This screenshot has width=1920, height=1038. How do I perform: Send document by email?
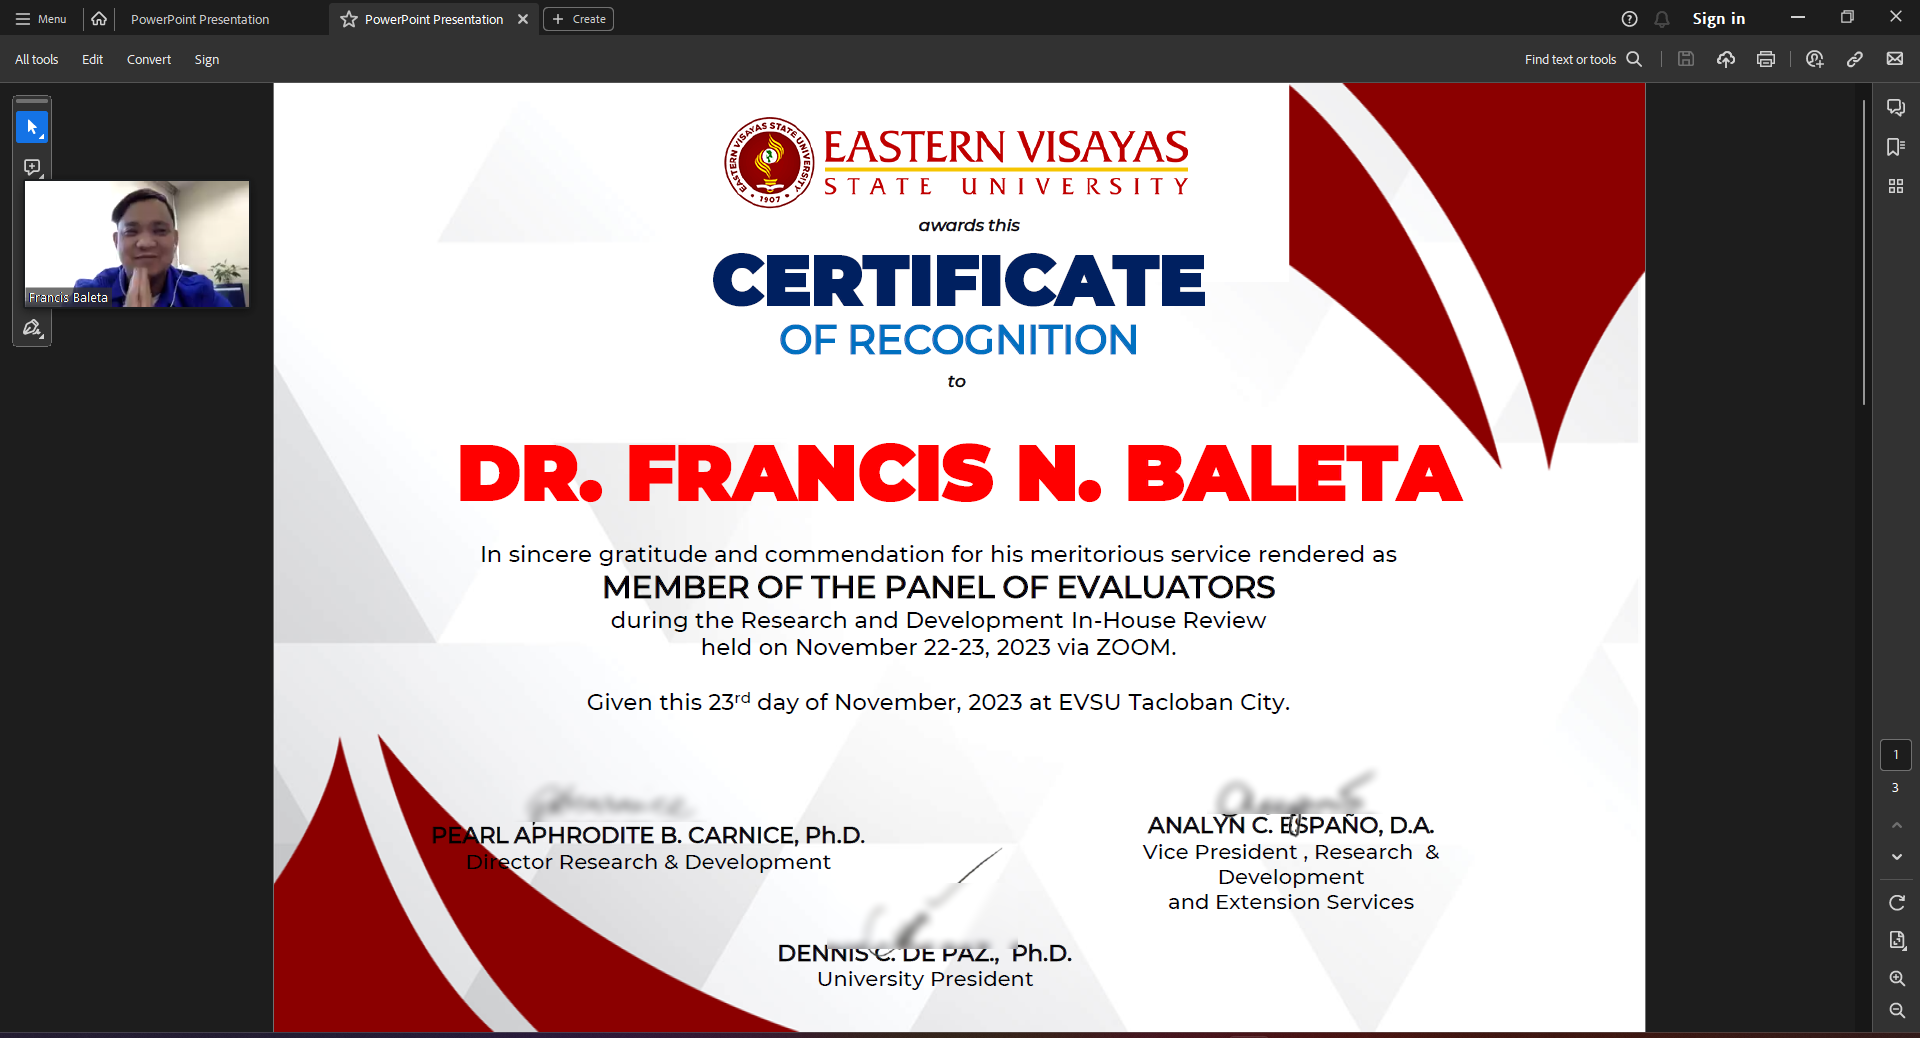tap(1895, 59)
